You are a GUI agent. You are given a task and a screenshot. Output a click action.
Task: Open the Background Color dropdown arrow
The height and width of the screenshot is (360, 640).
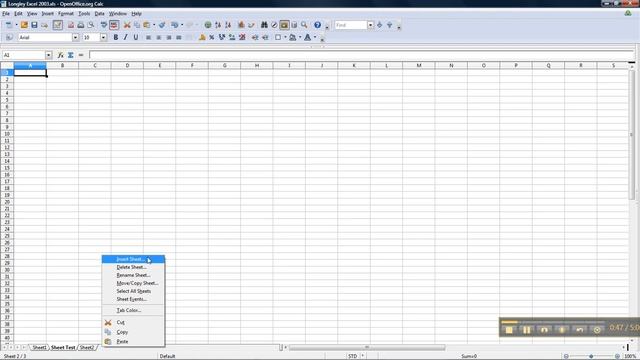click(300, 38)
